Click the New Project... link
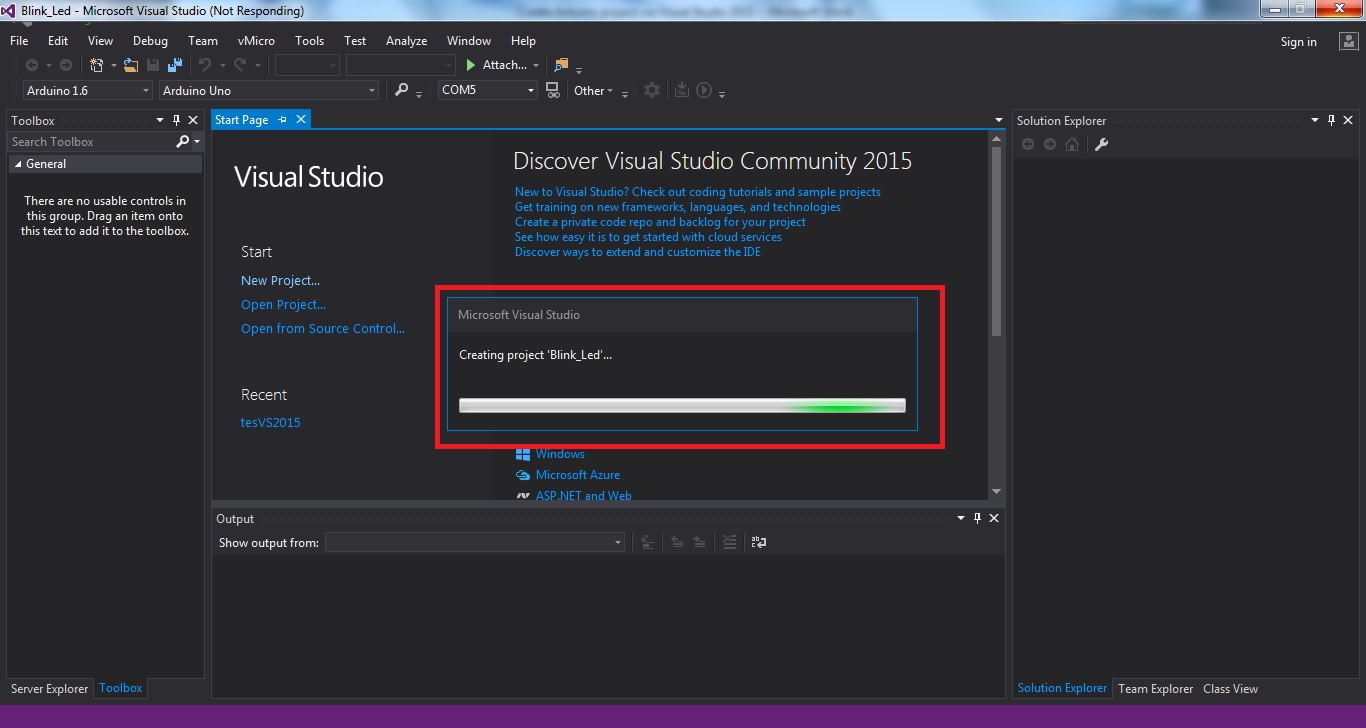The image size is (1366, 728). 280,281
